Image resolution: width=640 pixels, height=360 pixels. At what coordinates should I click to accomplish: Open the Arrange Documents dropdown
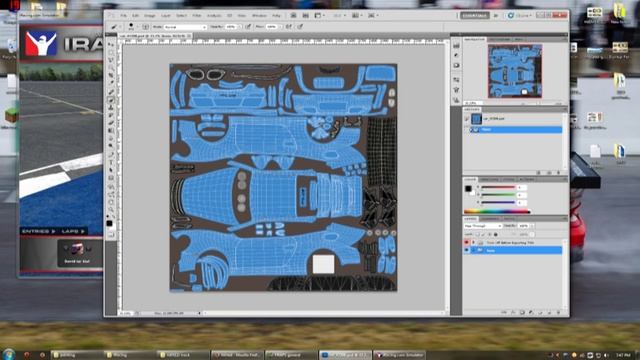(x=356, y=15)
